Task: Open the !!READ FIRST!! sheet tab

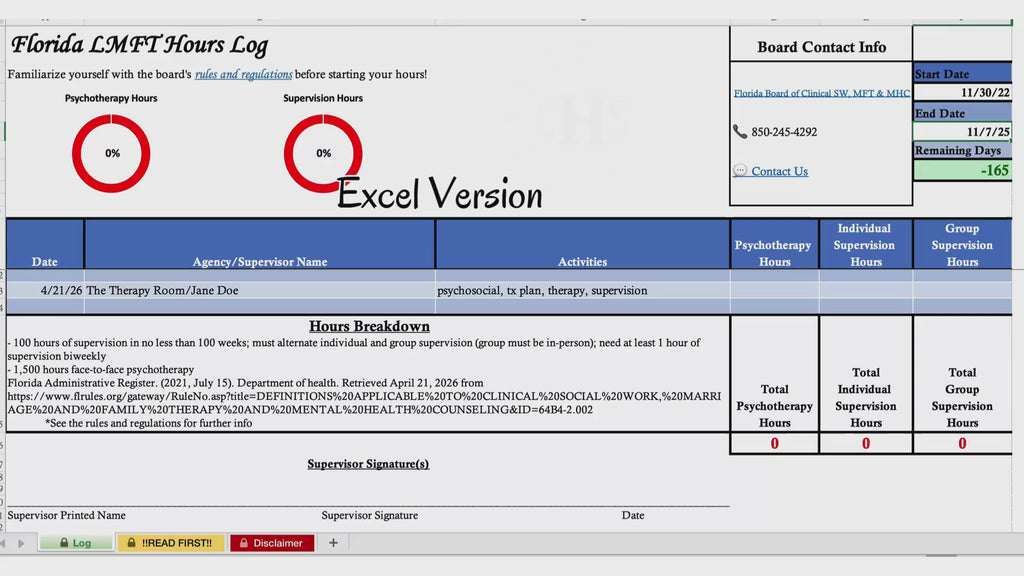Action: 171,543
